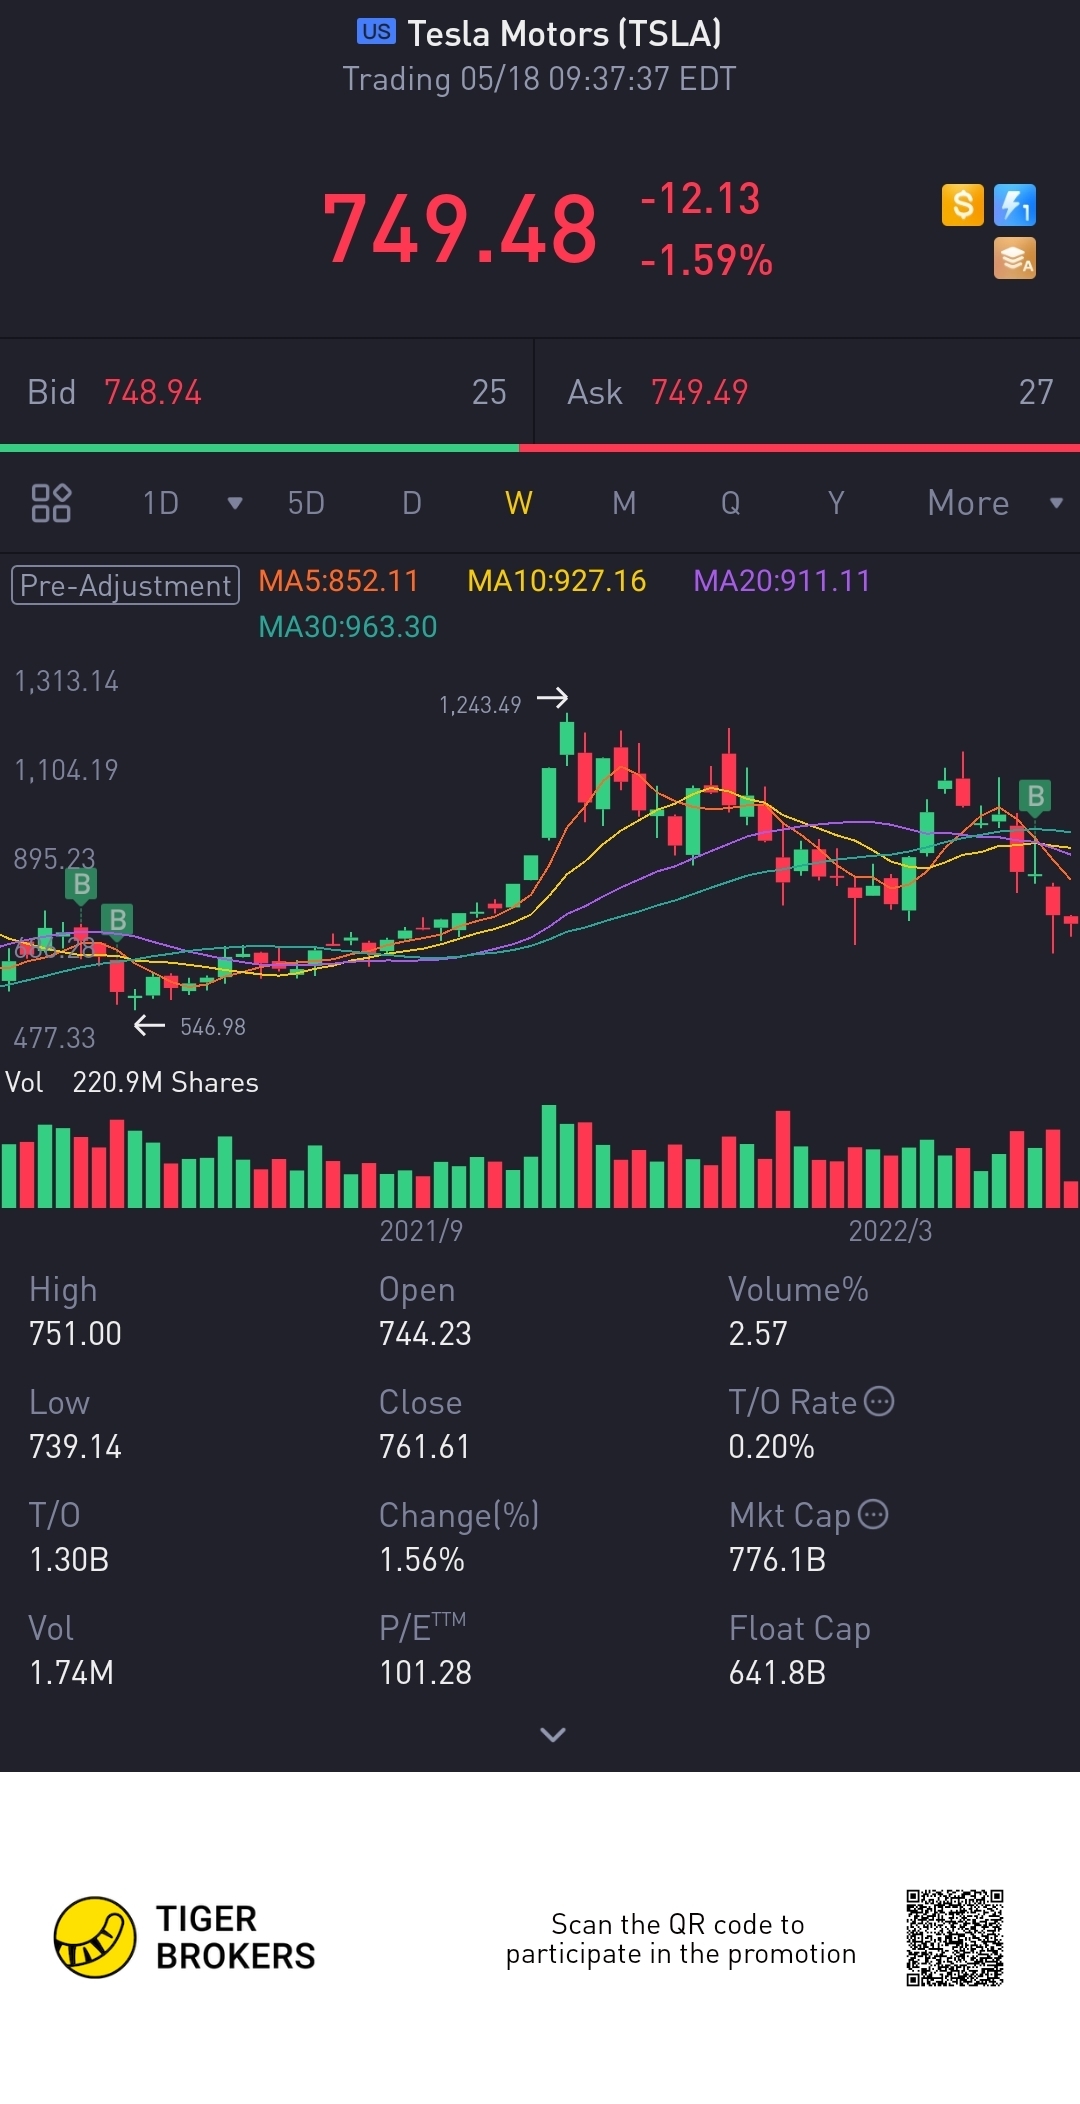Expand more stock details with chevron
This screenshot has width=1080, height=2104.
pyautogui.click(x=553, y=1734)
